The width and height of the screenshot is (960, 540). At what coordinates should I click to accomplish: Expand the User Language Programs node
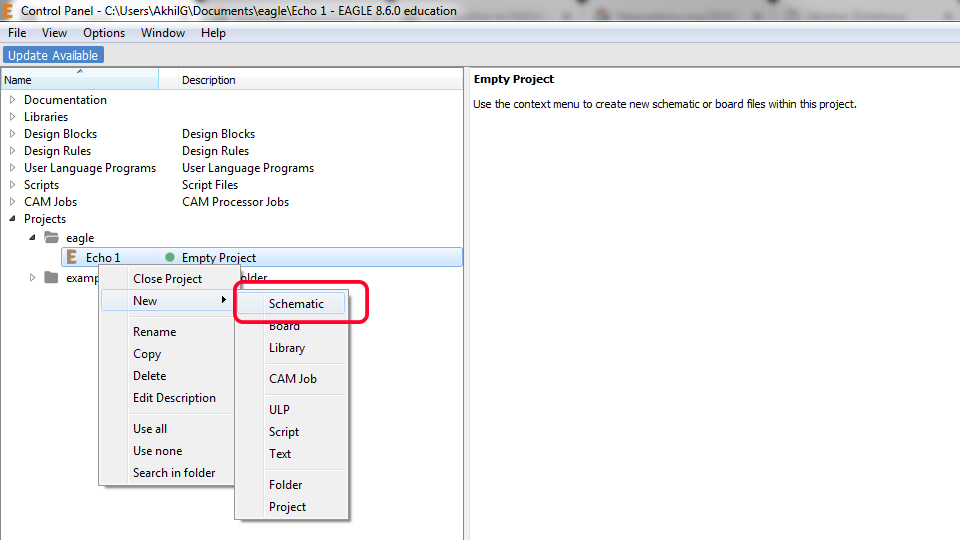tap(12, 168)
